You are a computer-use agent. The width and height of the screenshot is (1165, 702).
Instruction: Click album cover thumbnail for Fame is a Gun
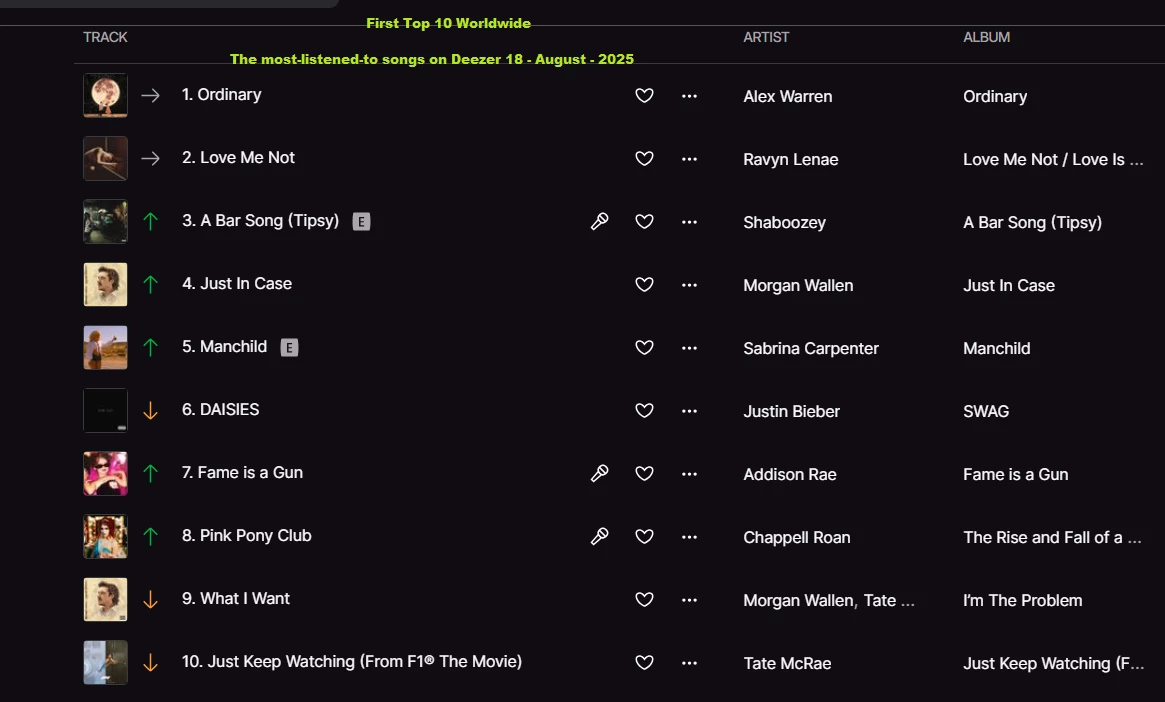pos(105,474)
